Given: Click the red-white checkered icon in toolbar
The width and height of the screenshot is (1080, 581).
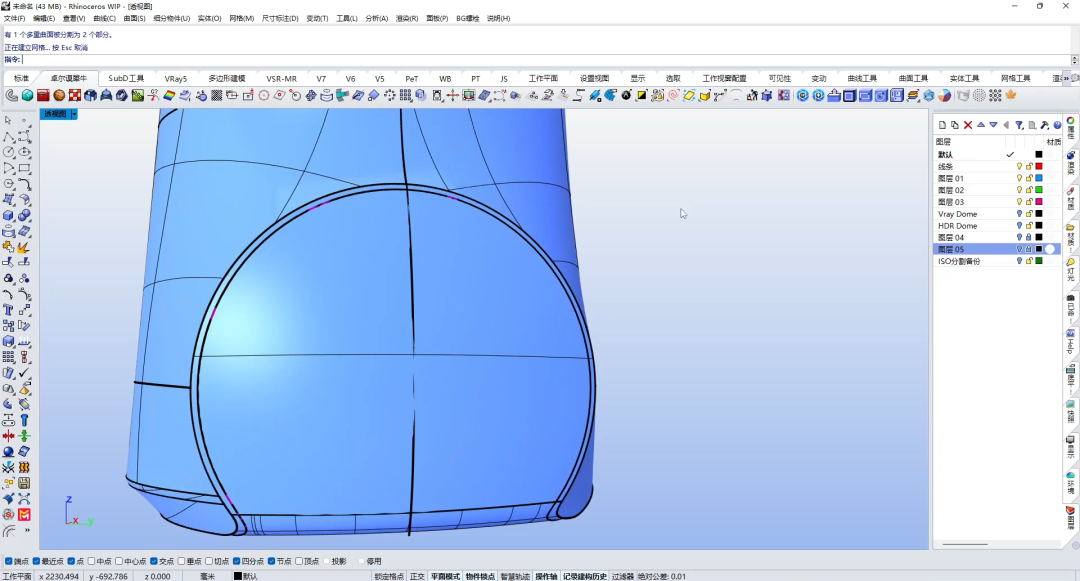Looking at the screenshot, I should (75, 96).
